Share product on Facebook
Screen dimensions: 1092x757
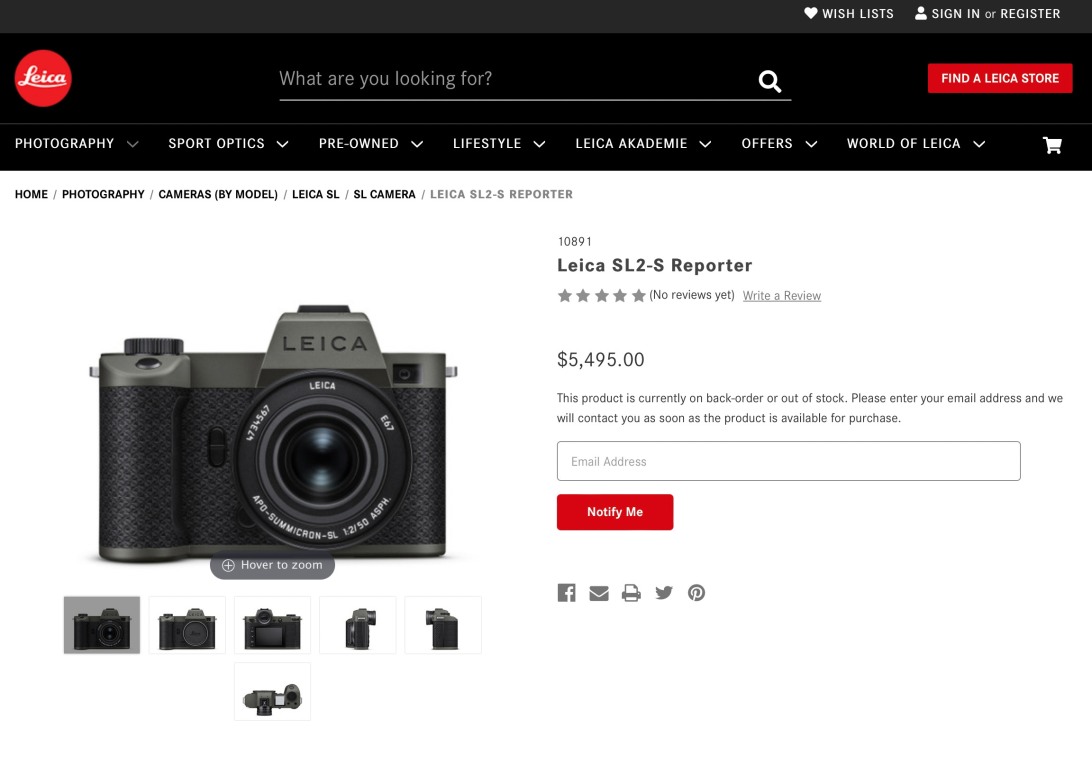tap(567, 593)
